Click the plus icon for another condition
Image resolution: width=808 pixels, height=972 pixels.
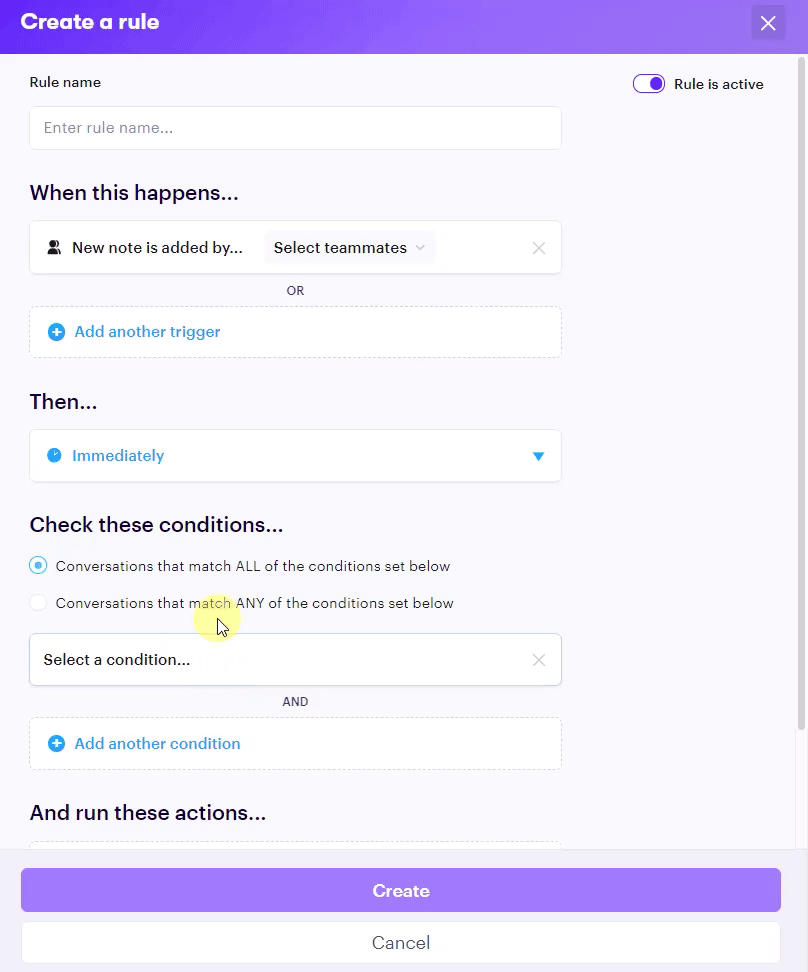click(x=57, y=744)
